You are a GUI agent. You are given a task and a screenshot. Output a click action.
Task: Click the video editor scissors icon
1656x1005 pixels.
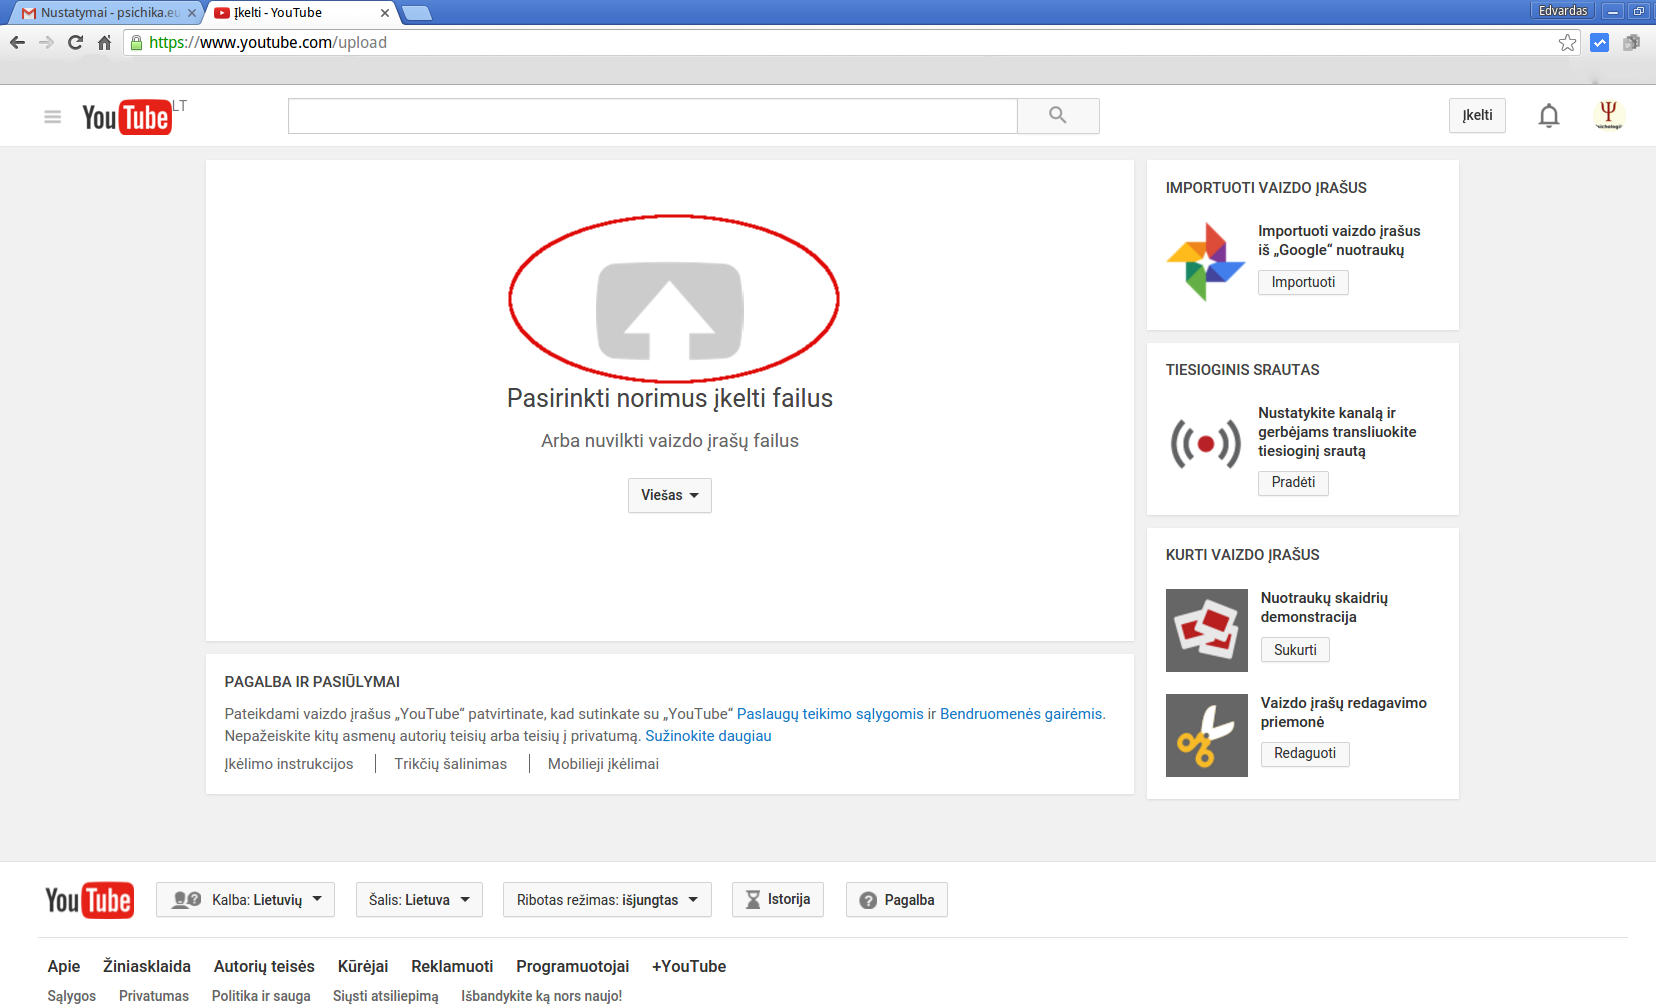[x=1207, y=735]
